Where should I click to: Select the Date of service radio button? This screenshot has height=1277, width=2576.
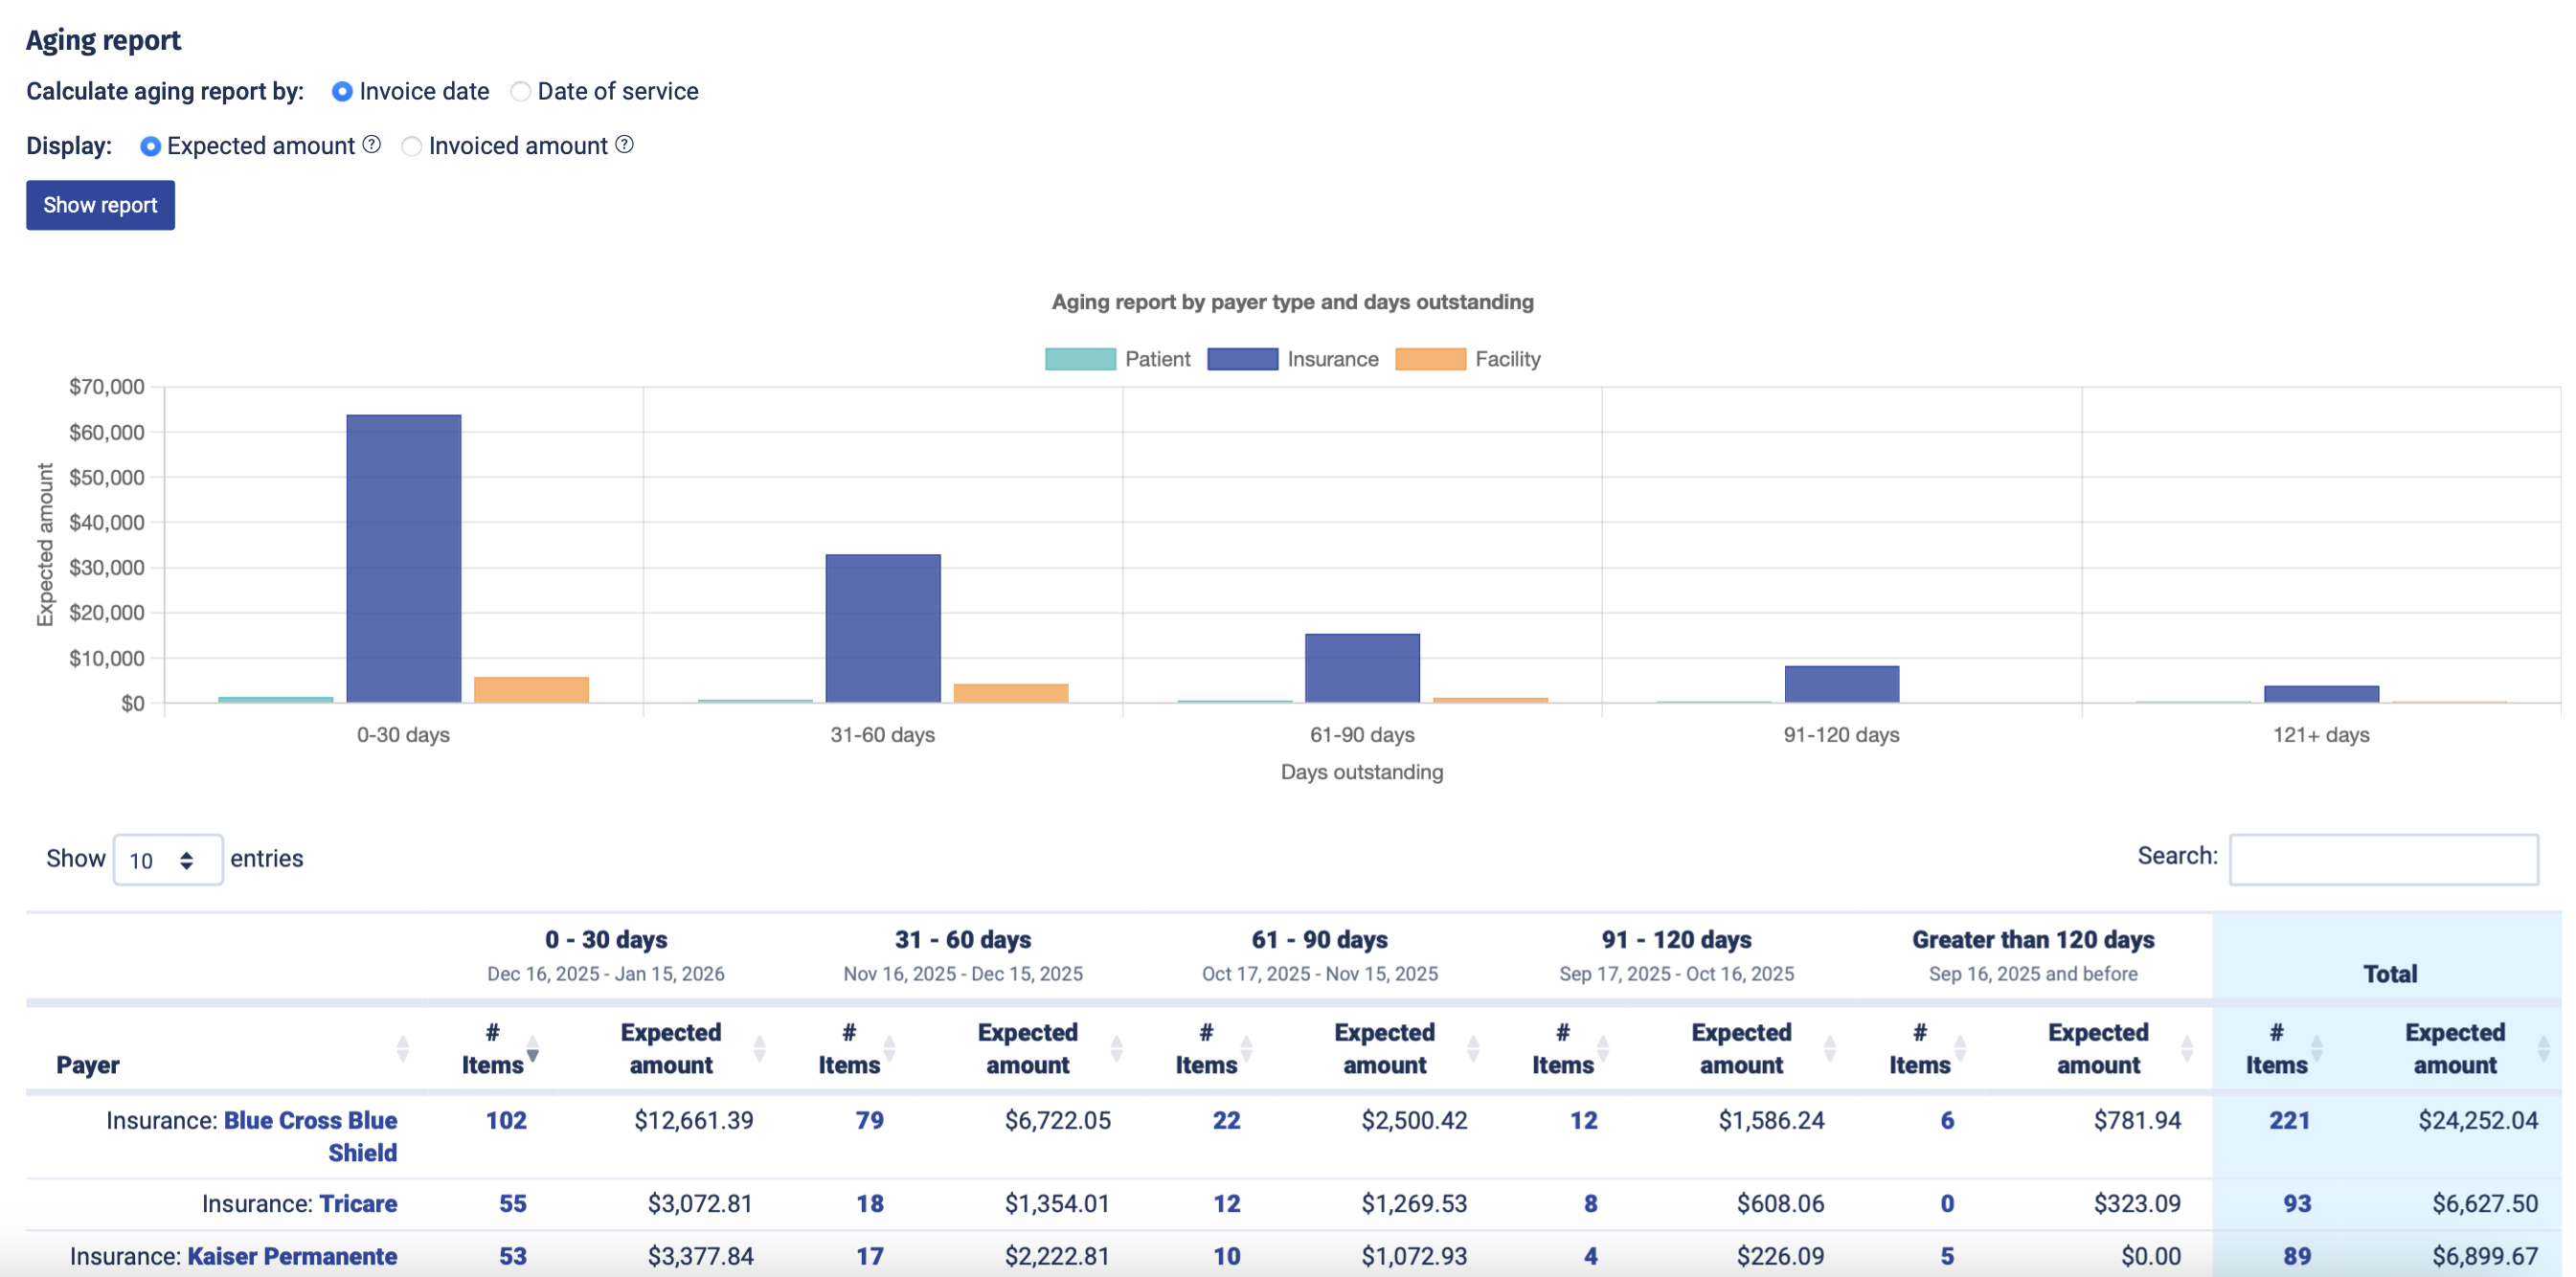click(x=520, y=91)
